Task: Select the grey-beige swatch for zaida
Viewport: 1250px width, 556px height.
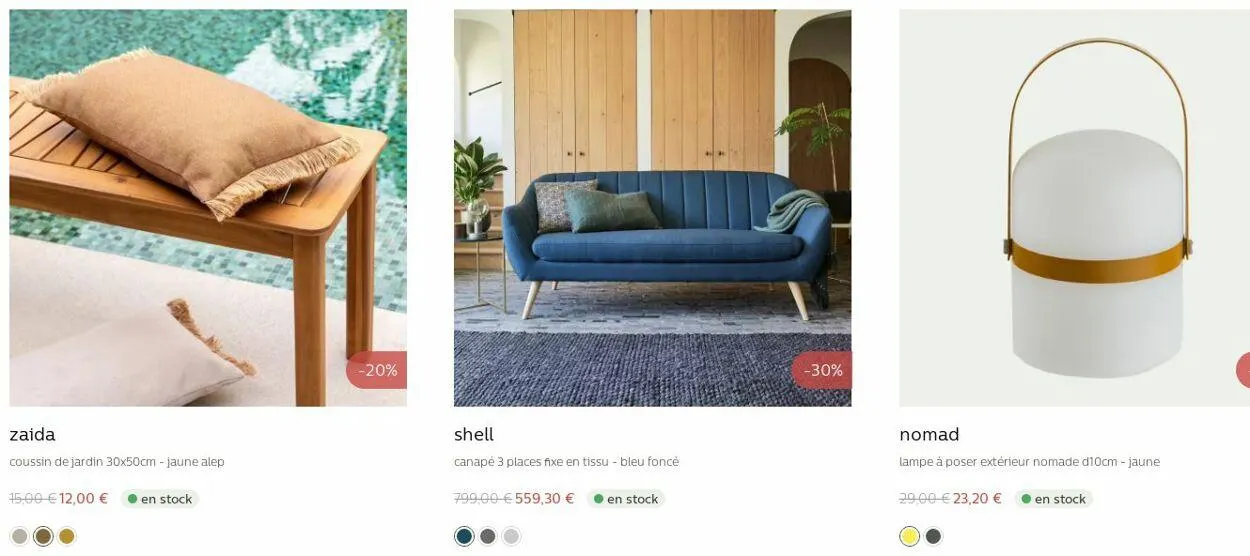Action: click(19, 537)
